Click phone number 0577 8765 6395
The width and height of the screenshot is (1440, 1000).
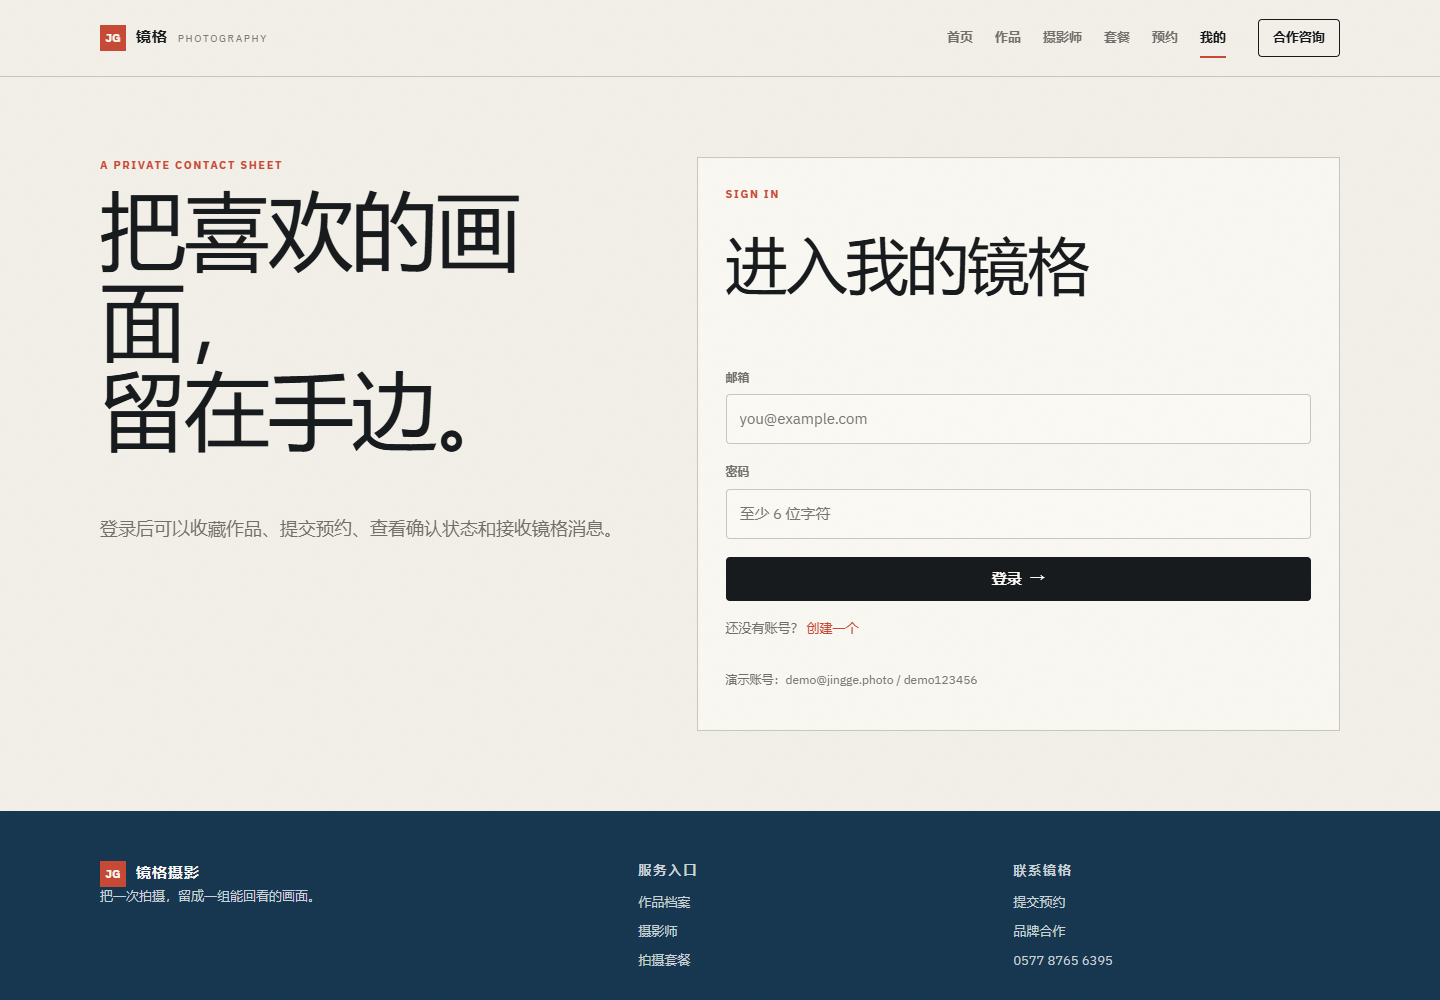[1063, 960]
